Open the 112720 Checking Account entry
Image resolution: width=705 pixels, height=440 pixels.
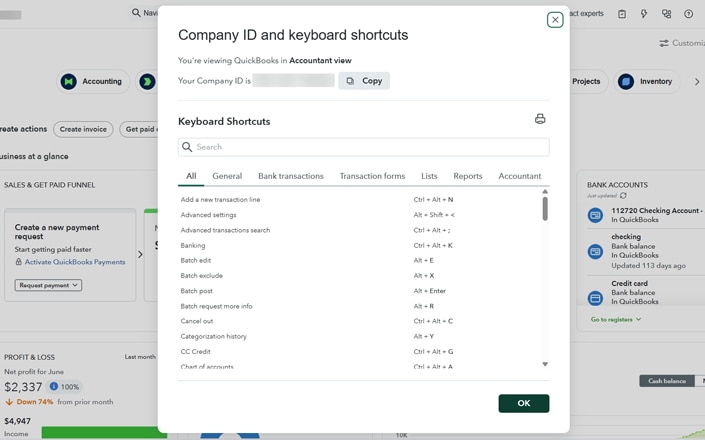point(645,215)
